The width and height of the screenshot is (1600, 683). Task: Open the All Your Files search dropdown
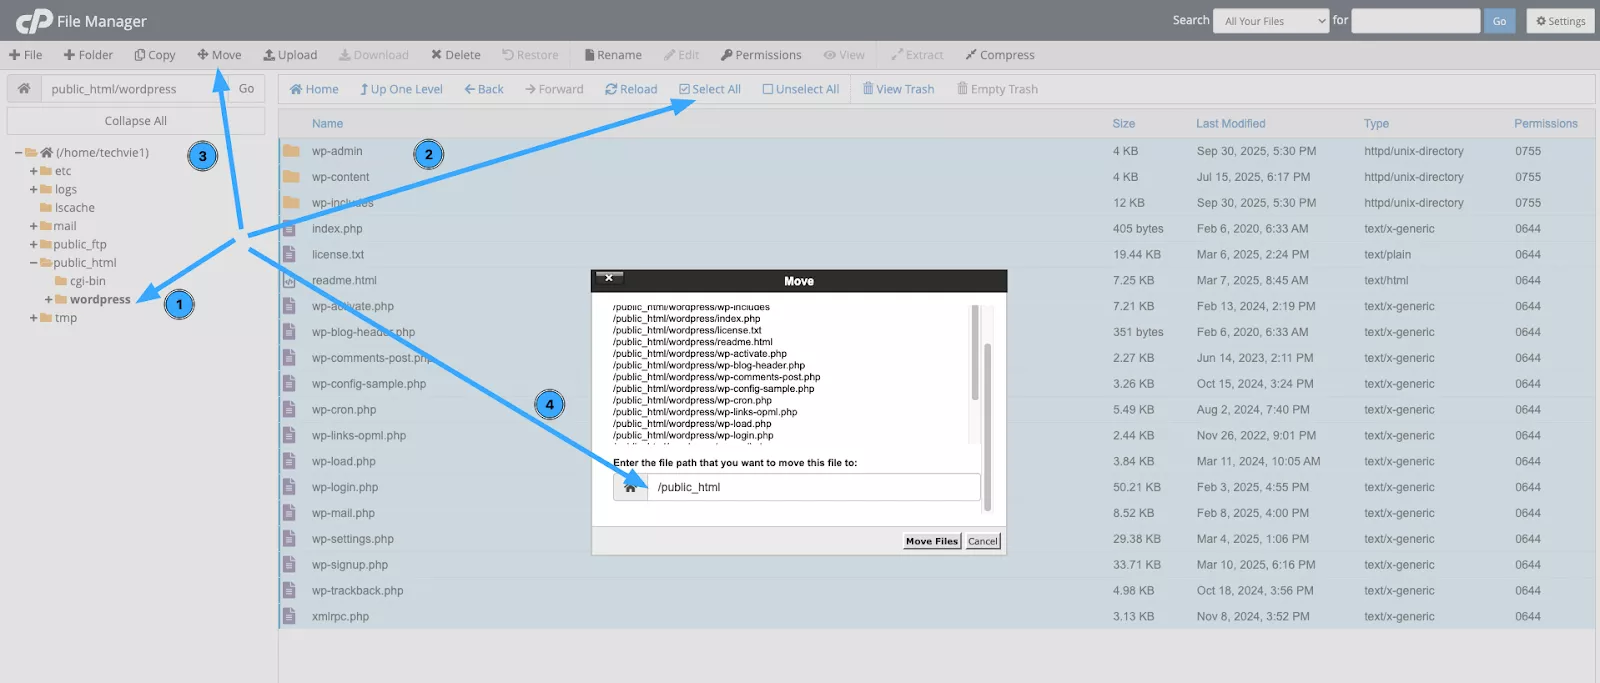coord(1270,21)
